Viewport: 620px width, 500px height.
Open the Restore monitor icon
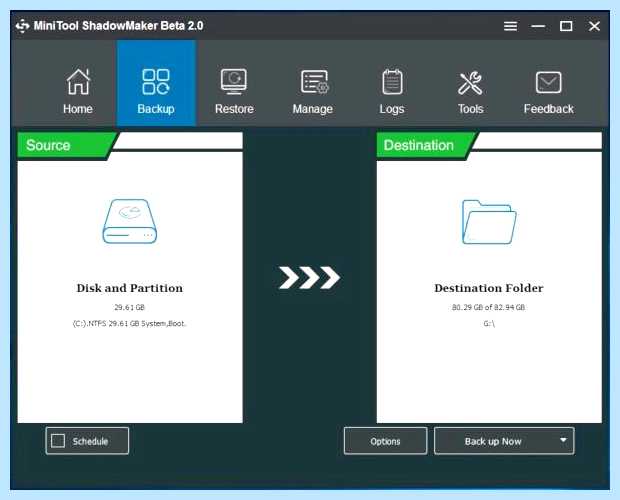[234, 82]
